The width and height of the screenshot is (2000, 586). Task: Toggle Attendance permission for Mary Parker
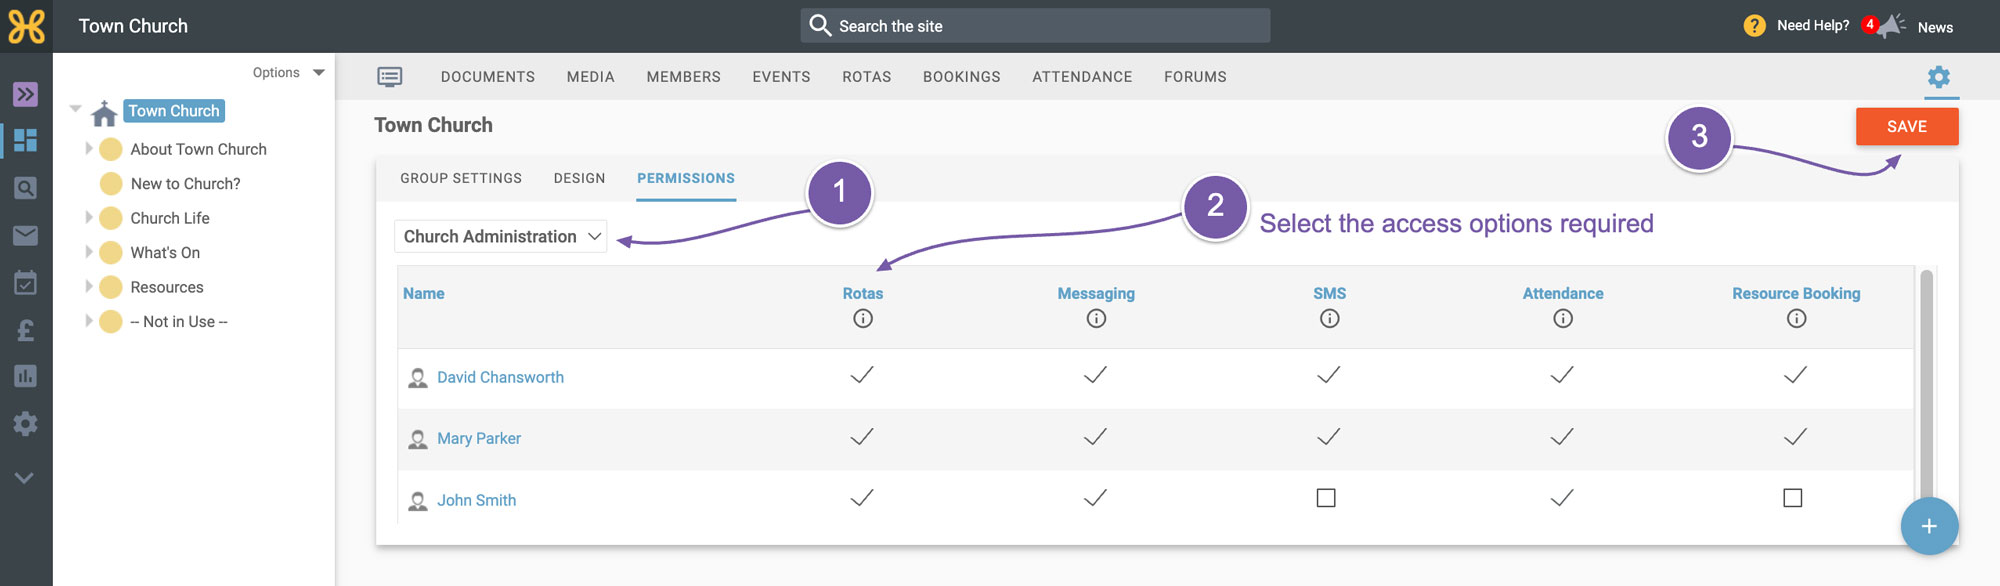point(1562,437)
